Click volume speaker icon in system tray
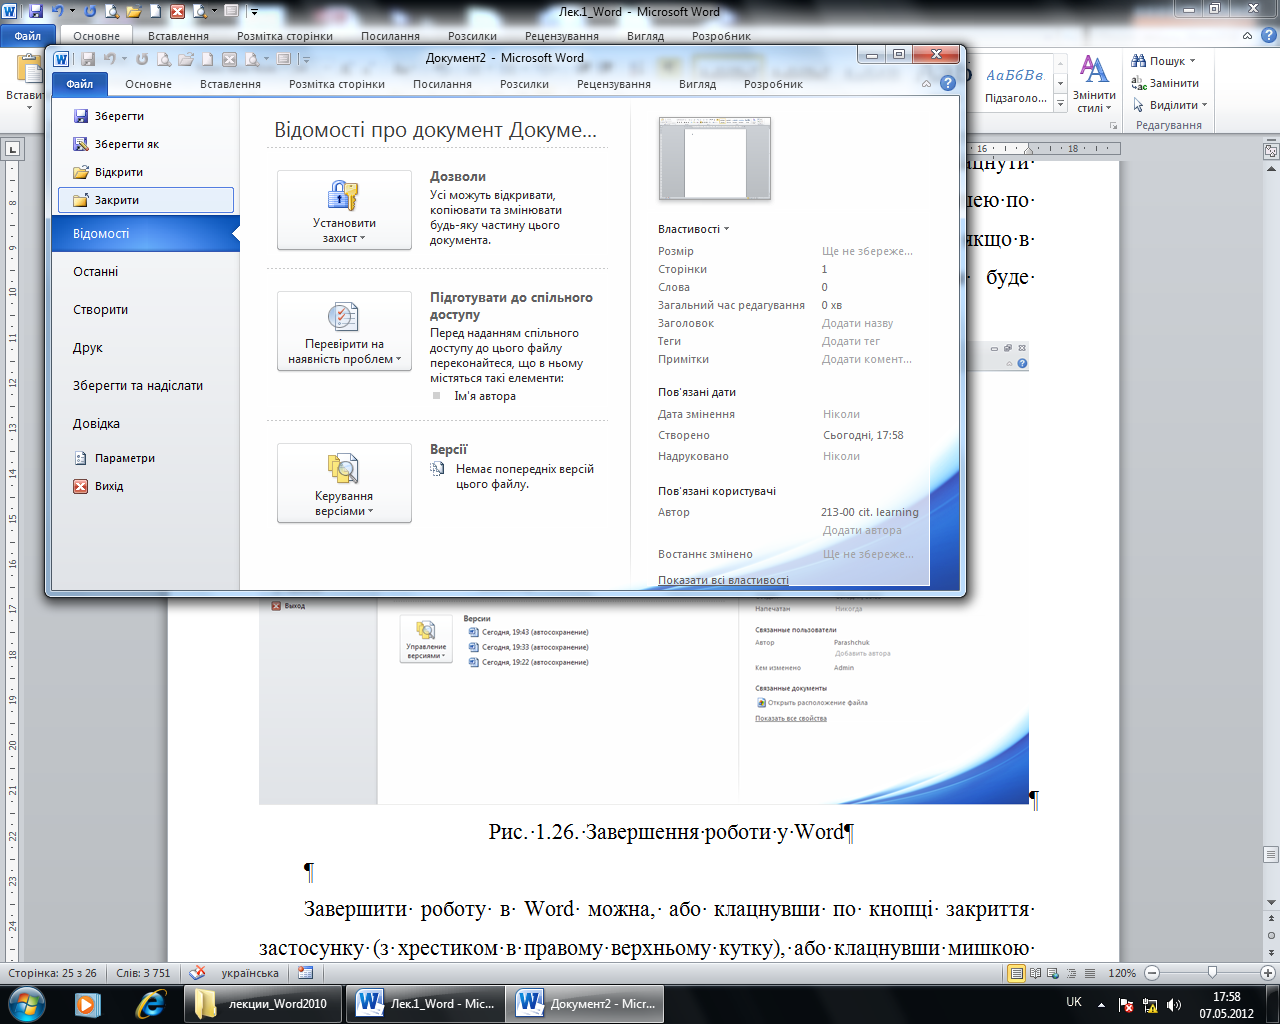The image size is (1280, 1024). tap(1174, 1005)
